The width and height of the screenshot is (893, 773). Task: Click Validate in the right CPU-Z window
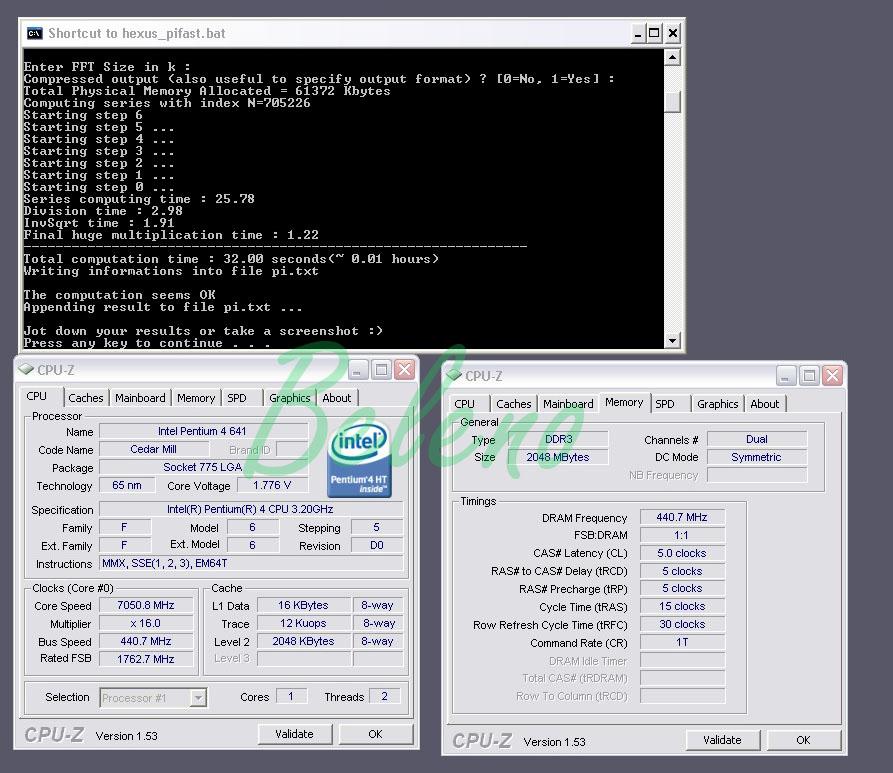(722, 739)
